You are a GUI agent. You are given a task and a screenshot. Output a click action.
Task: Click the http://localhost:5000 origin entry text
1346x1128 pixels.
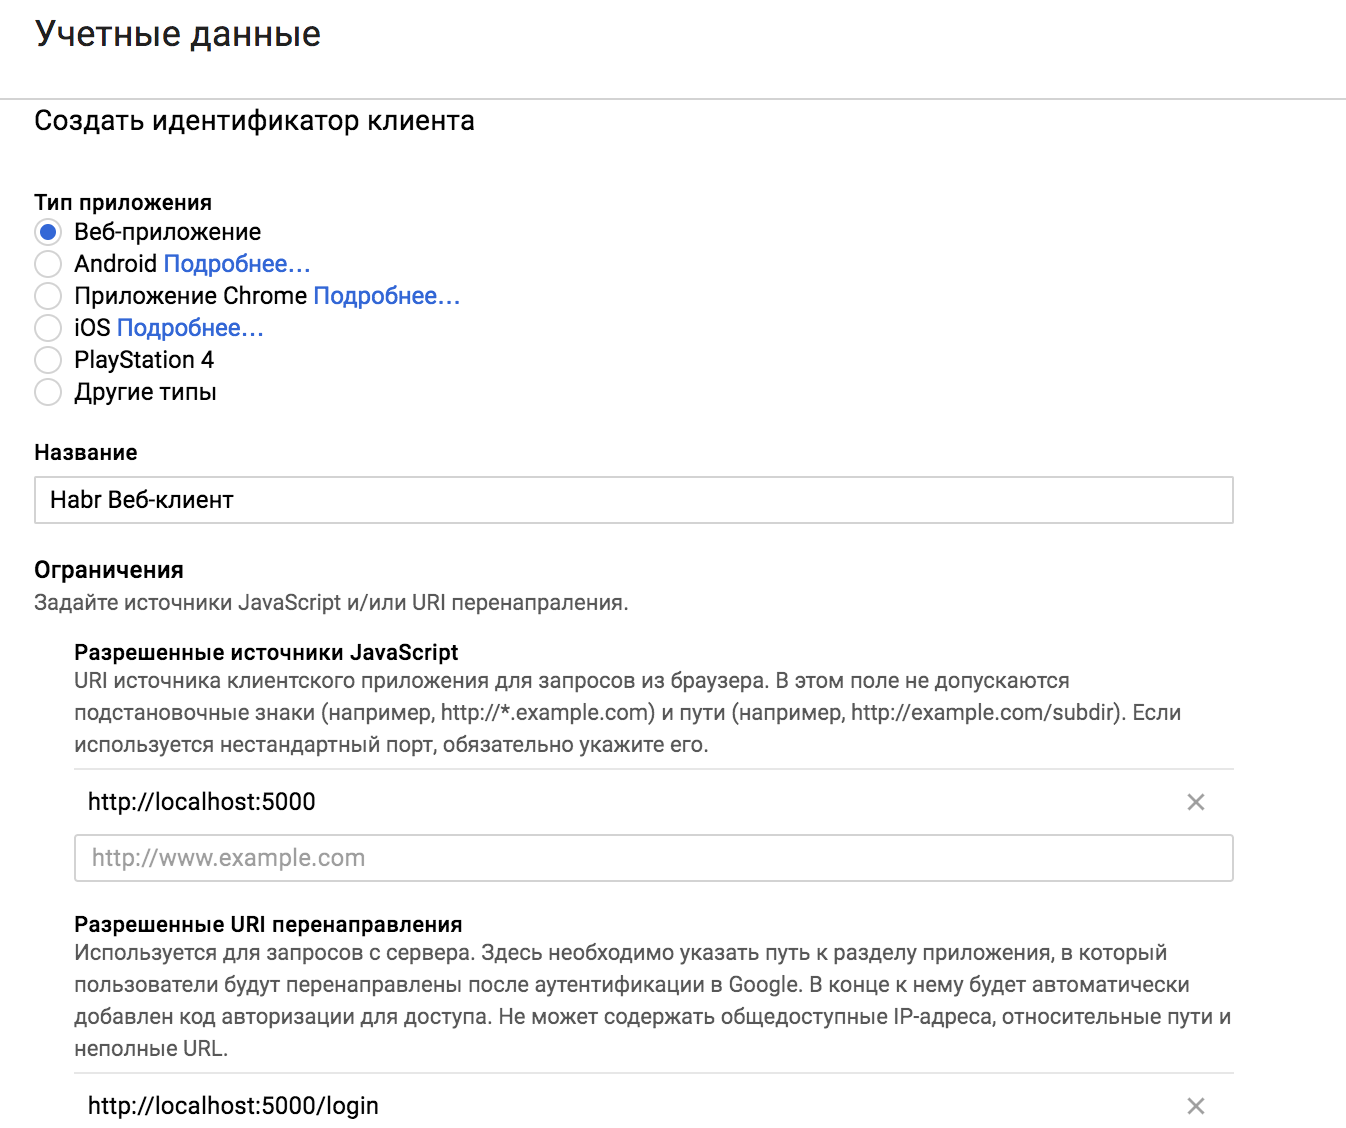[202, 802]
